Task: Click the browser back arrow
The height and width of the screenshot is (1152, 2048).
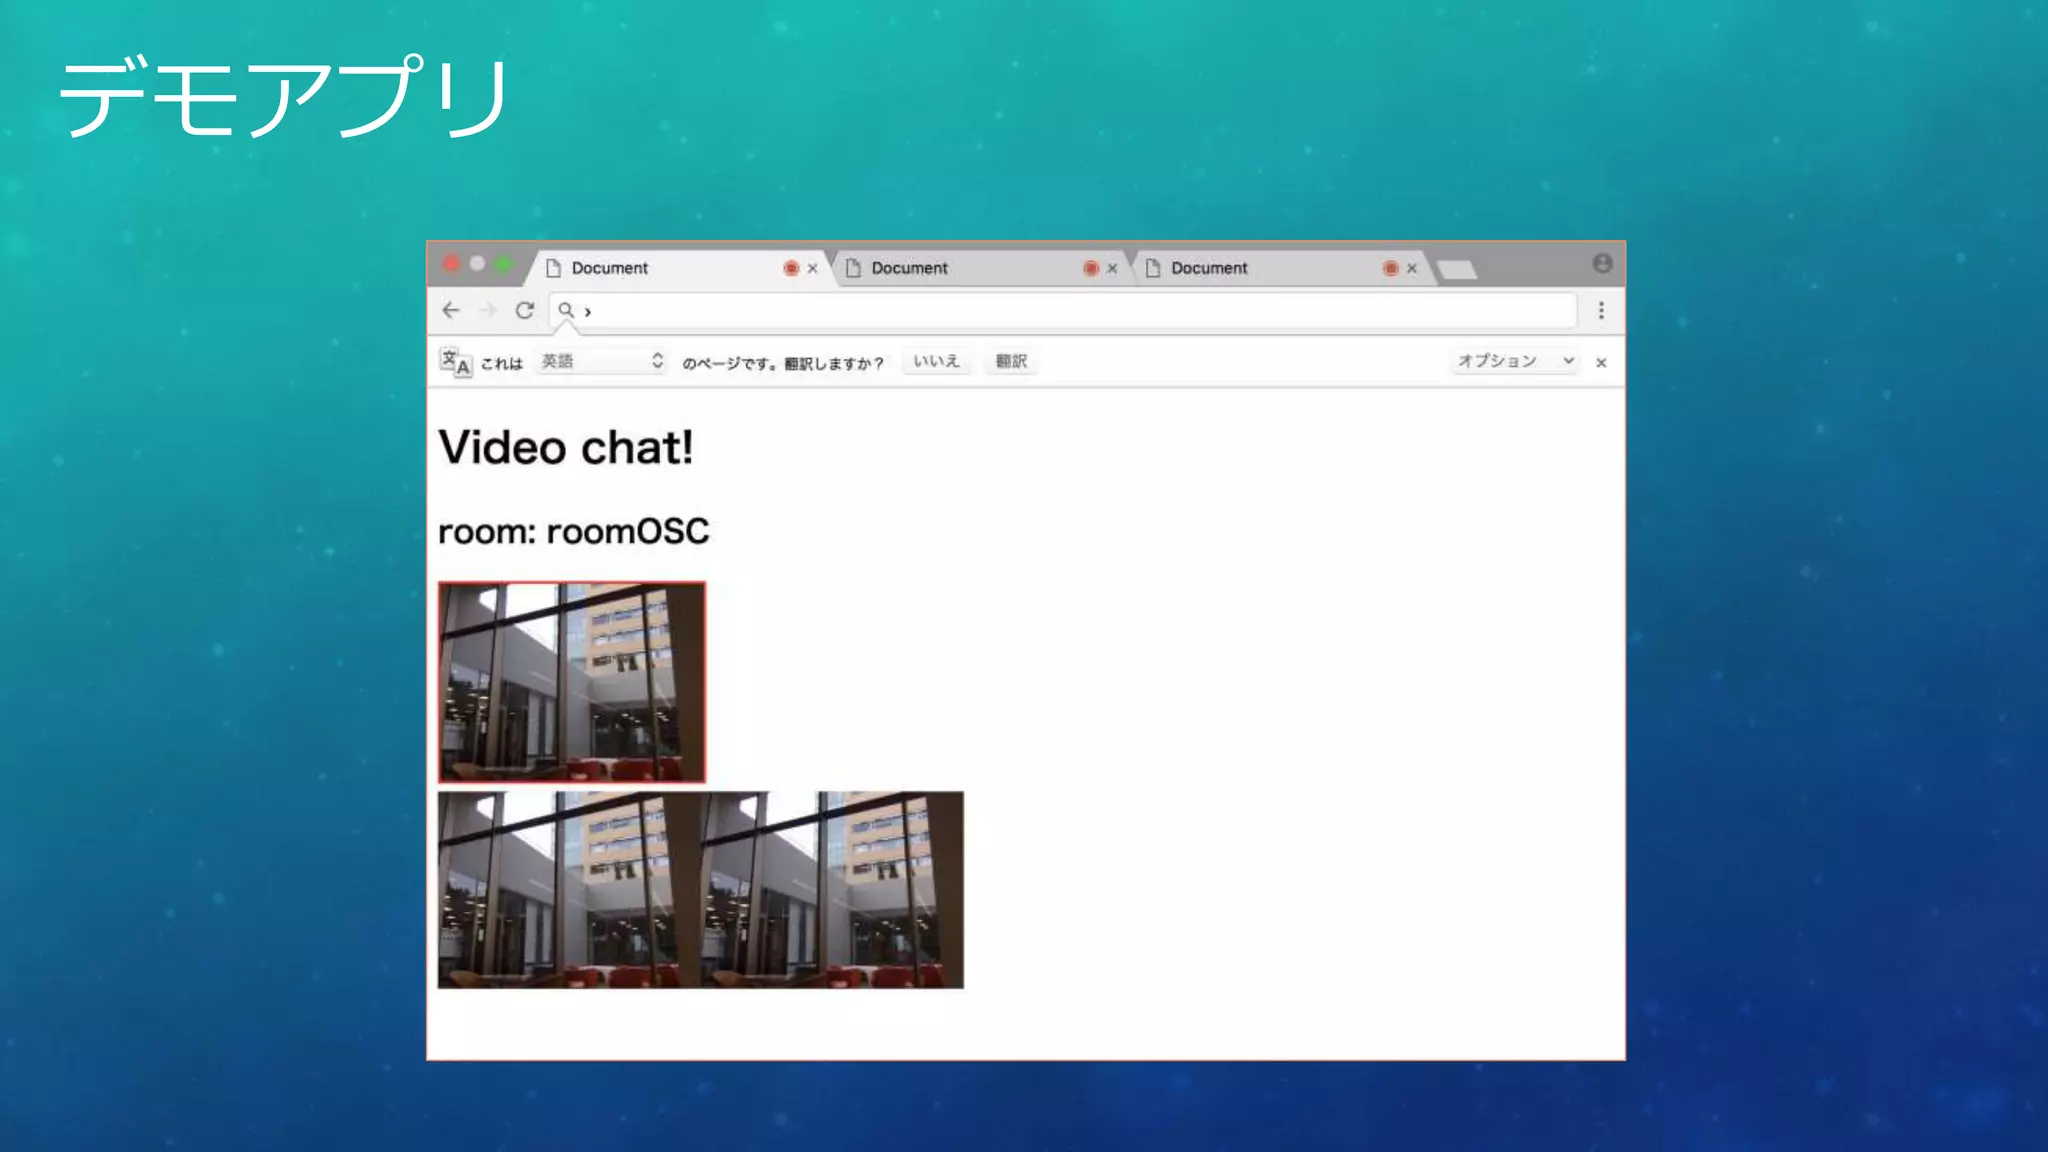Action: (451, 311)
